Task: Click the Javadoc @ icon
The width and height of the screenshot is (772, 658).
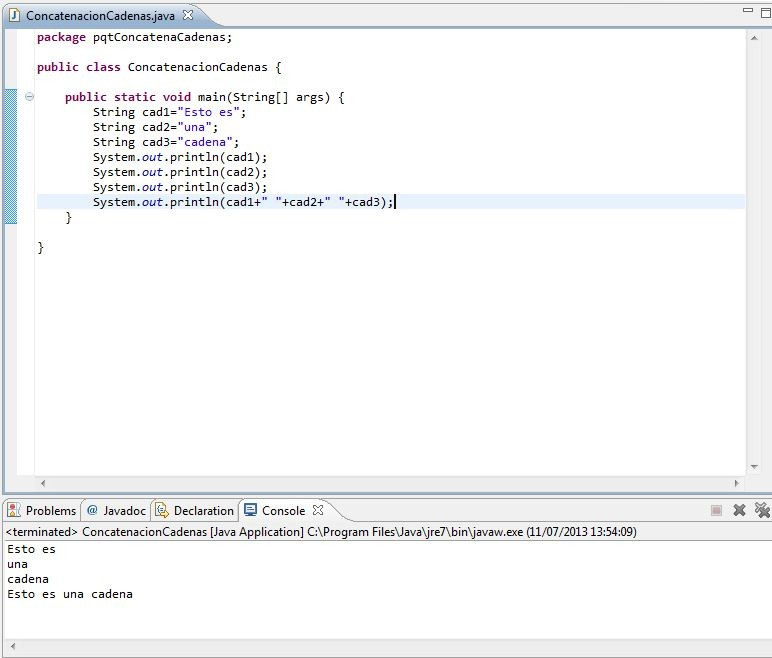Action: [x=93, y=510]
